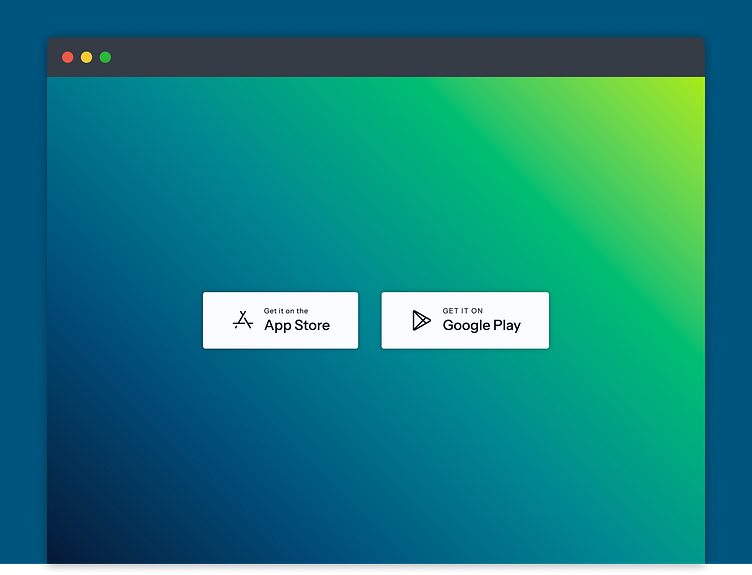Click the "Google Play" label text
752x575 pixels.
(x=482, y=326)
